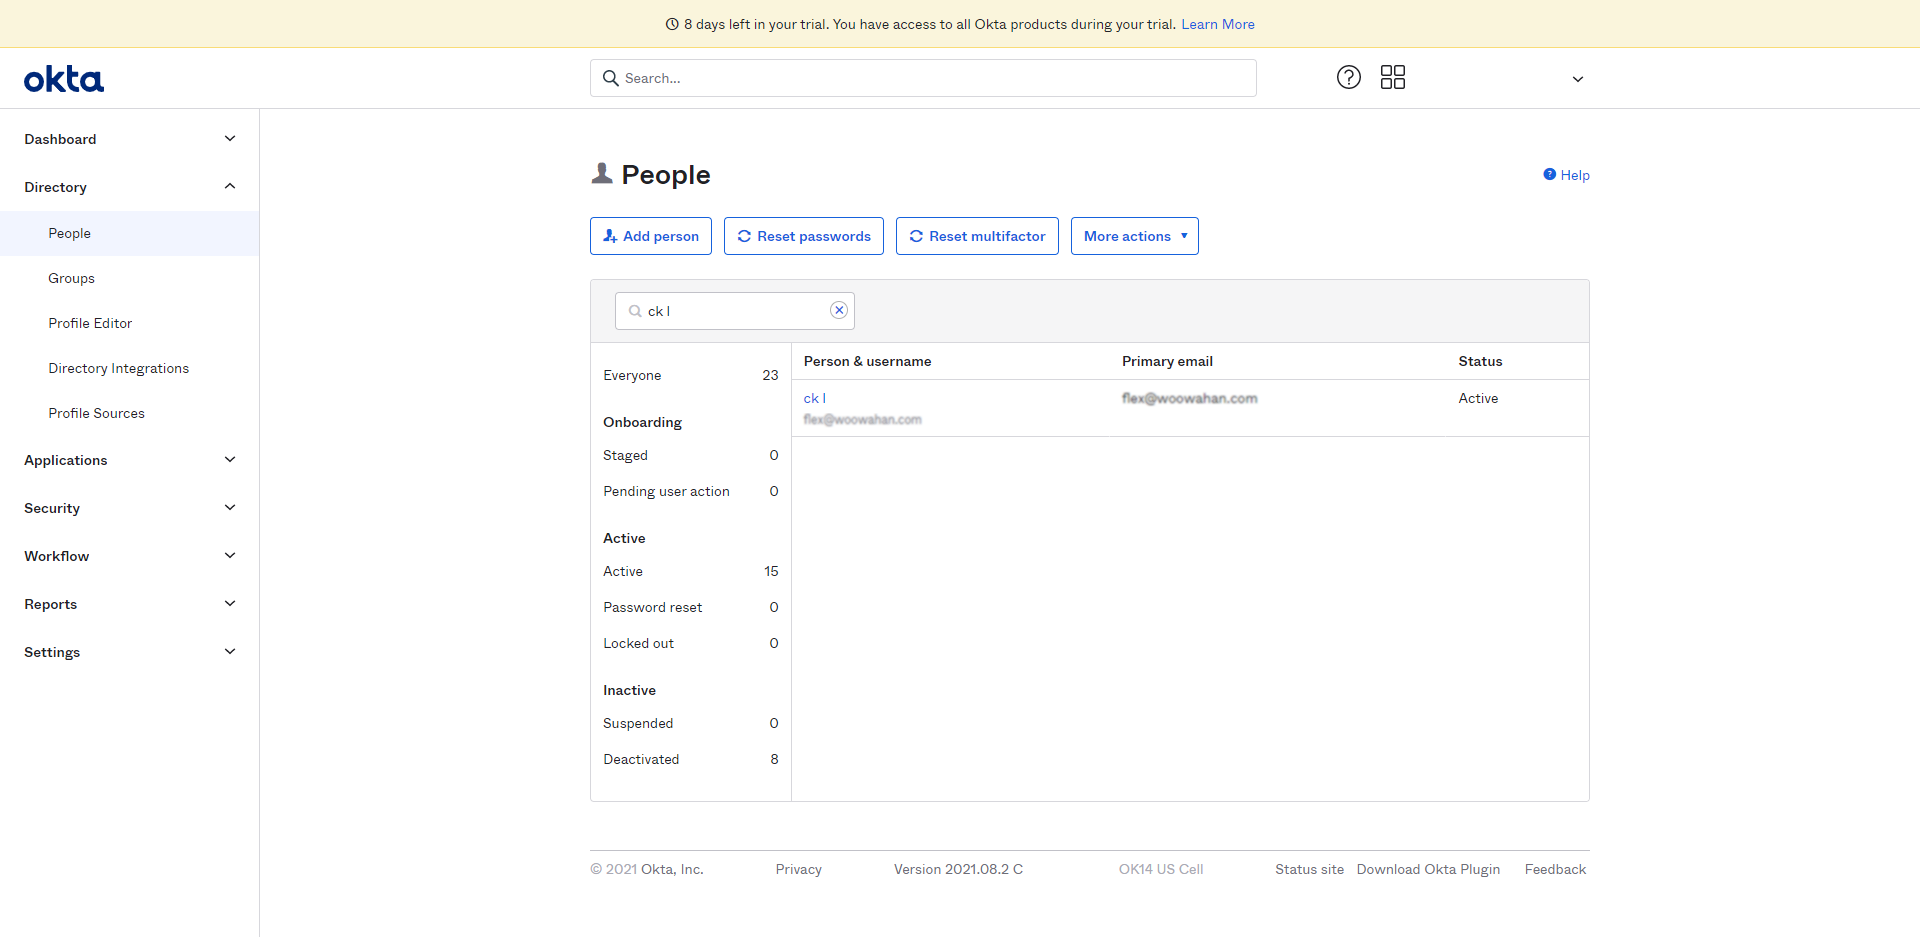Expand the Dashboard menu

pos(130,139)
